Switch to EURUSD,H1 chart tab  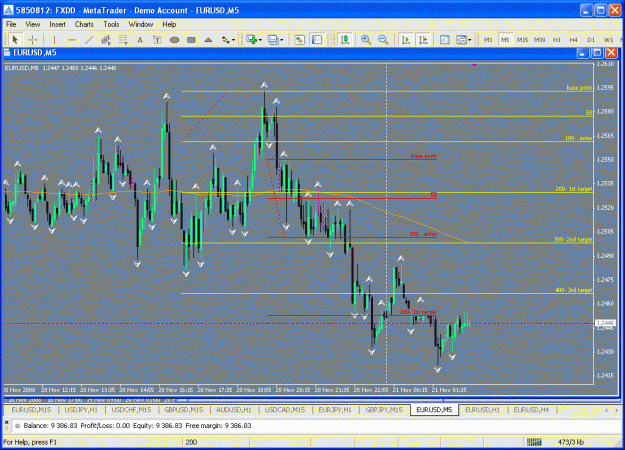click(x=482, y=410)
